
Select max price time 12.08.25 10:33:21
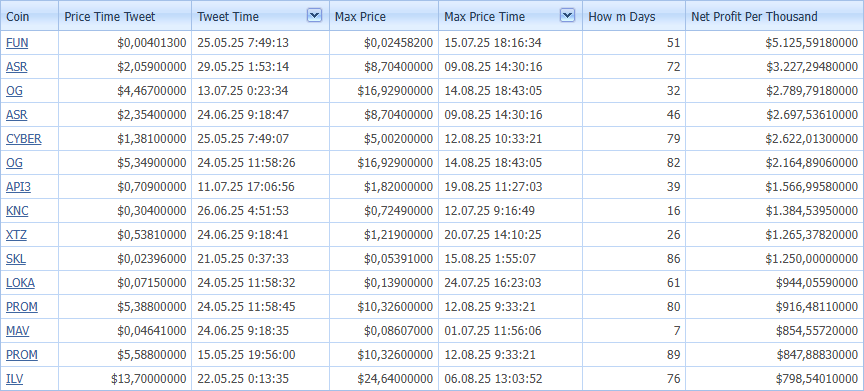511,139
